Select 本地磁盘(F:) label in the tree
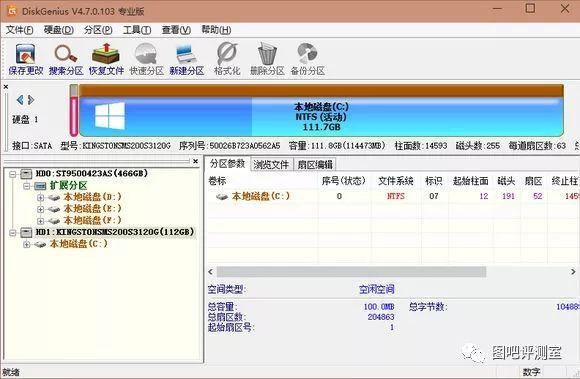The height and width of the screenshot is (379, 580). pos(92,221)
